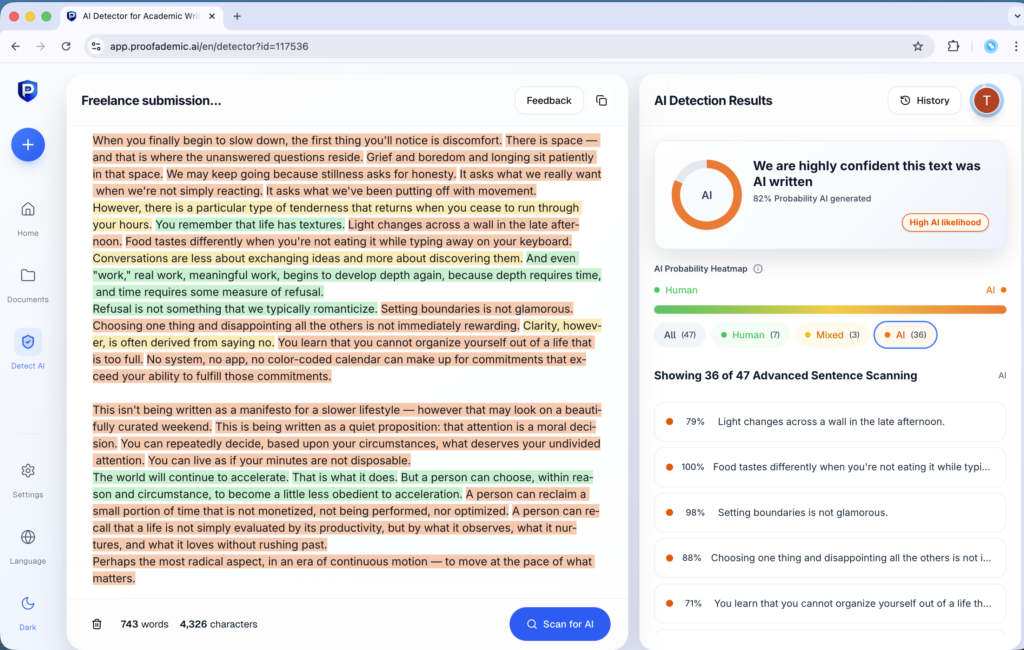Delete the text with the trash icon
1024x650 pixels.
(97, 624)
